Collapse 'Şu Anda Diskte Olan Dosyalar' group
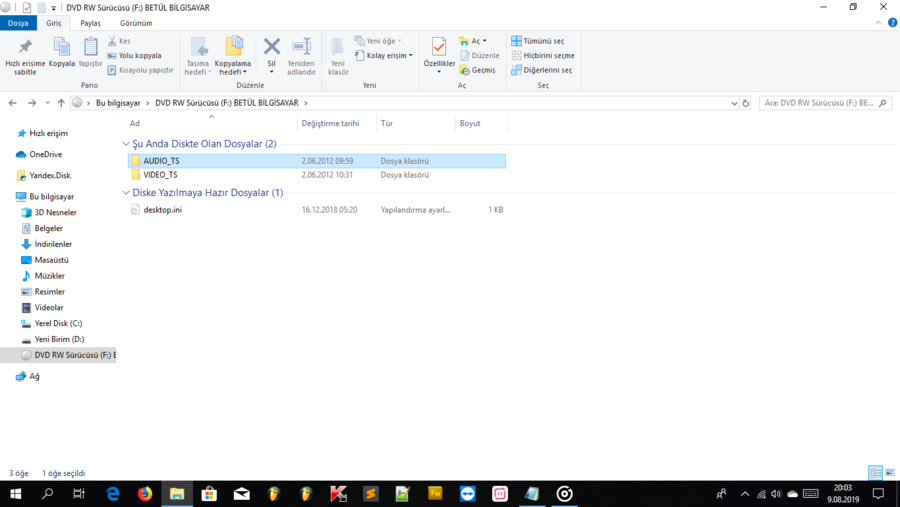This screenshot has height=507, width=900. tap(126, 144)
